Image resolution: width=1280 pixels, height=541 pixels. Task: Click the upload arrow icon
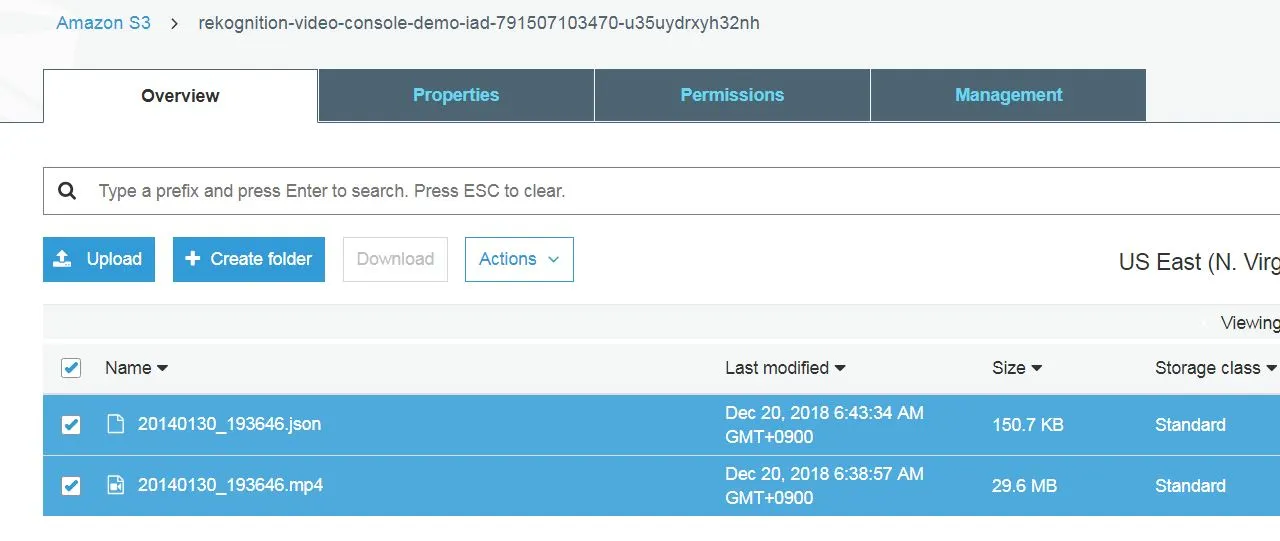click(62, 259)
